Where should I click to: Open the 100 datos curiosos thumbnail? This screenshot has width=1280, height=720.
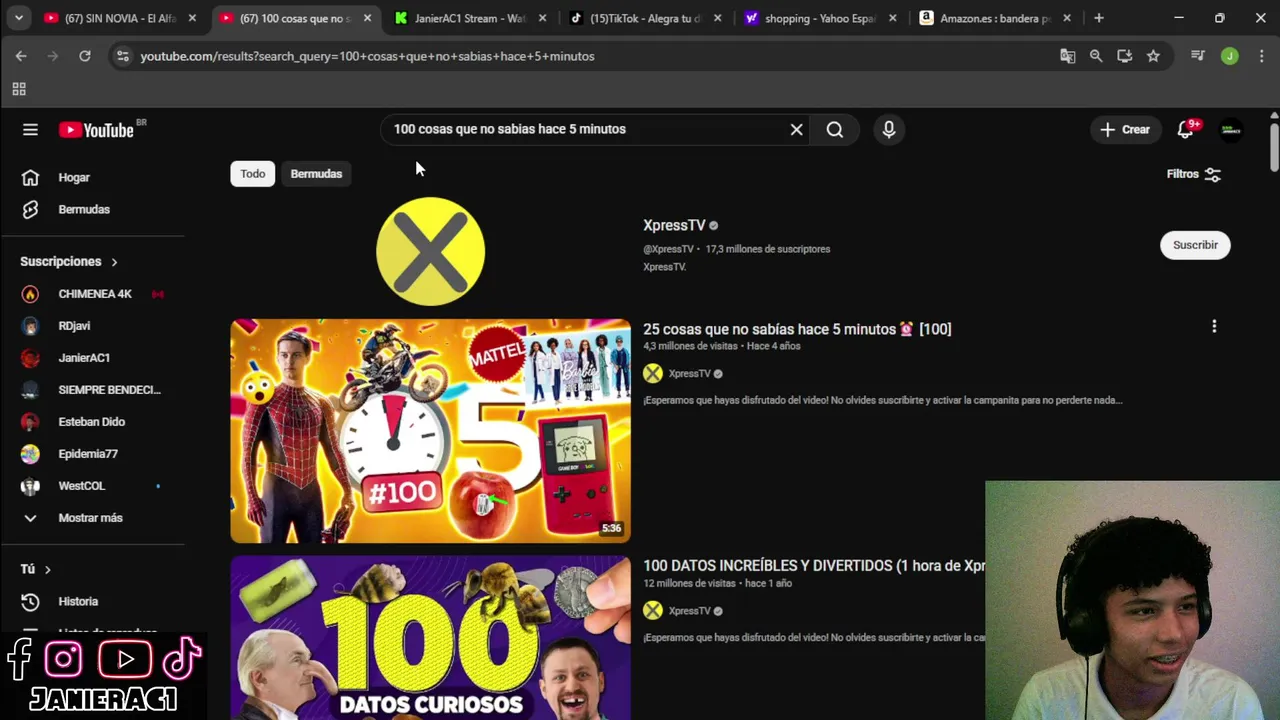(430, 638)
